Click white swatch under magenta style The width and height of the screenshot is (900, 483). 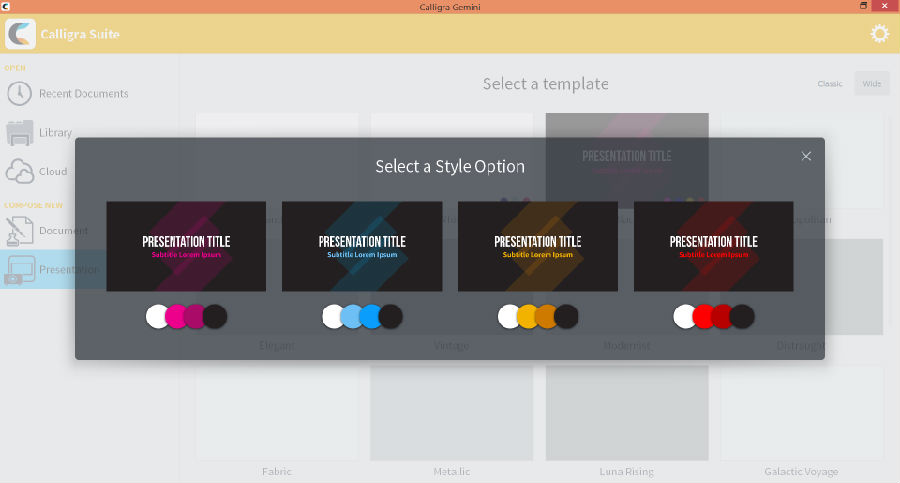(x=155, y=316)
